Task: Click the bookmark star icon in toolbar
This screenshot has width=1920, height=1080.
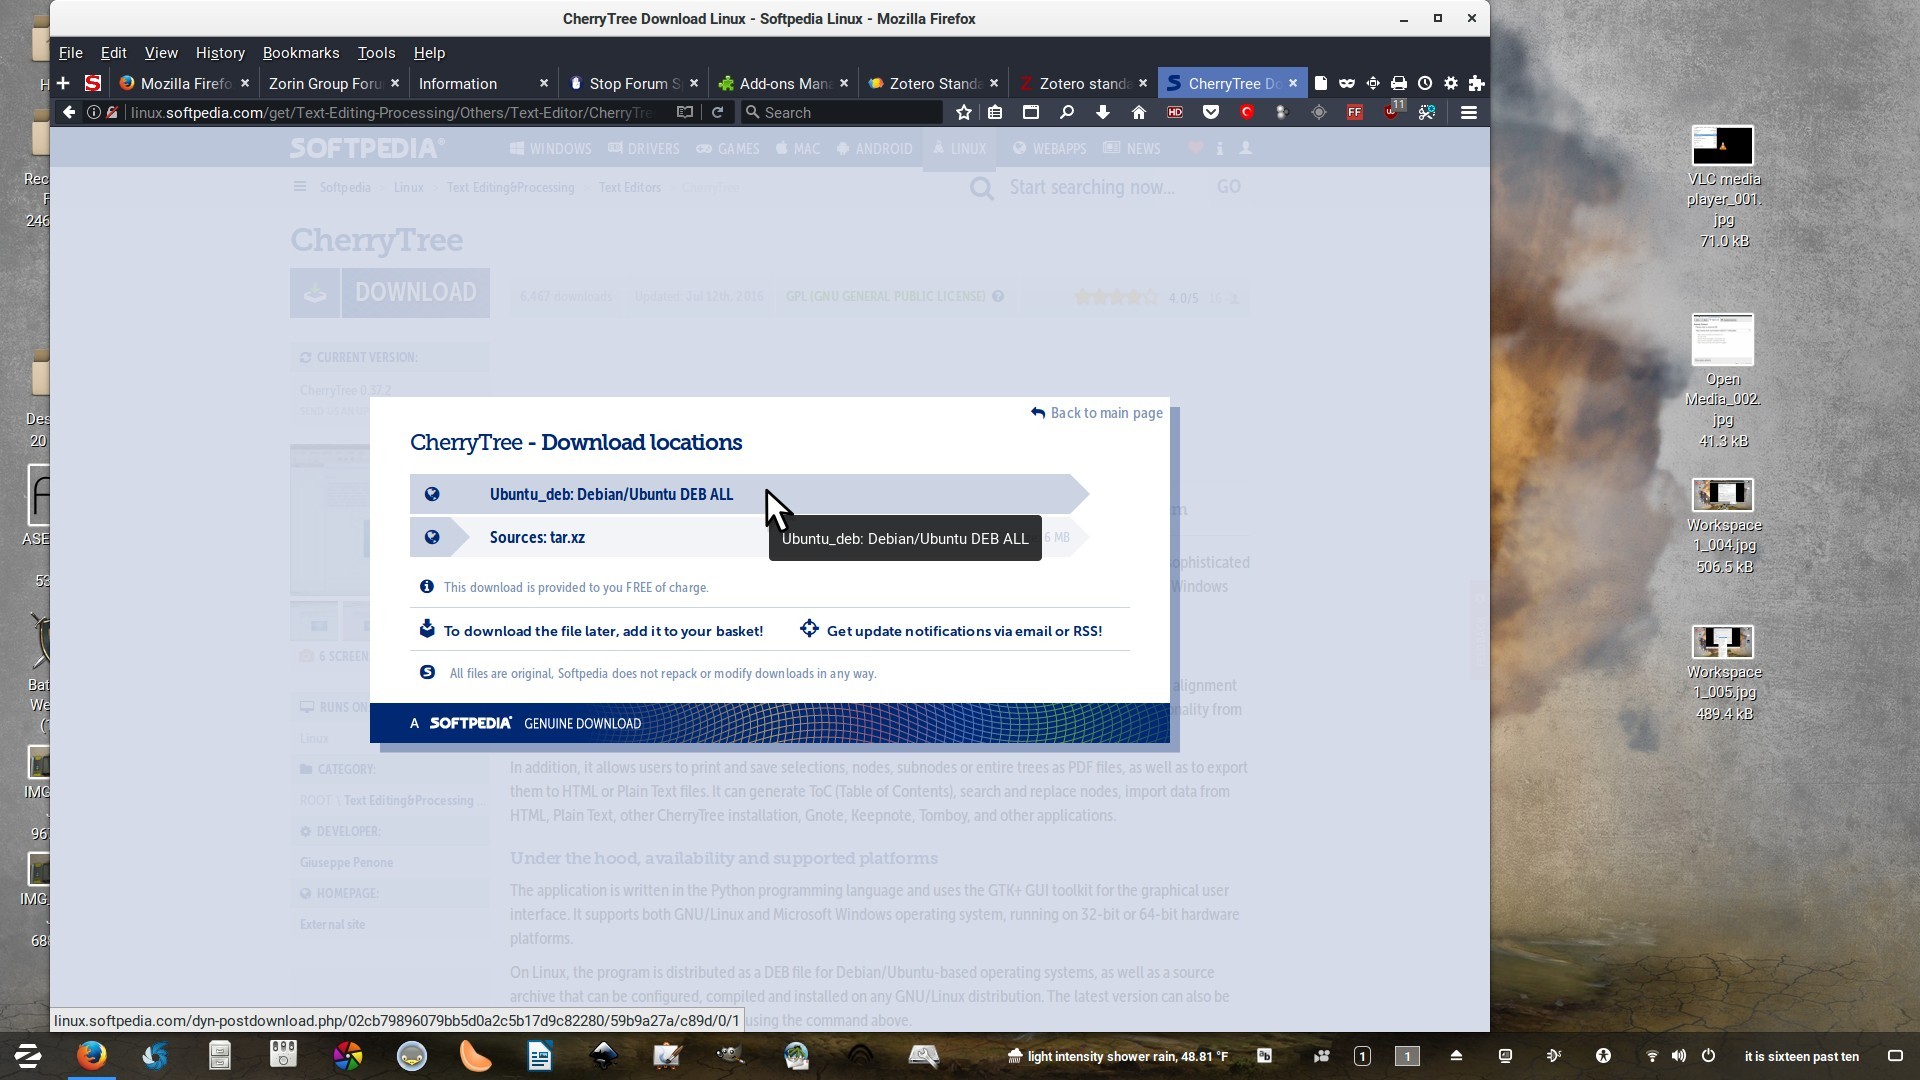Action: [x=963, y=113]
